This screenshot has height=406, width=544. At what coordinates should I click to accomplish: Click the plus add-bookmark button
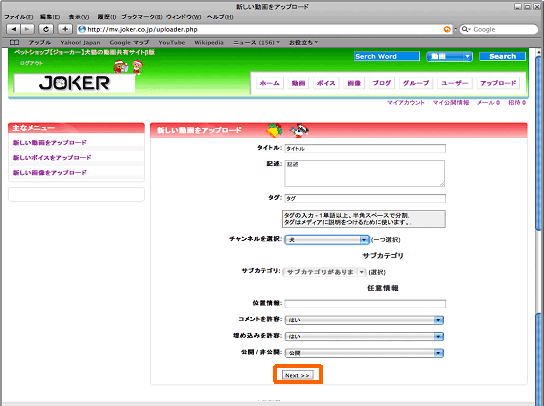(x=65, y=29)
